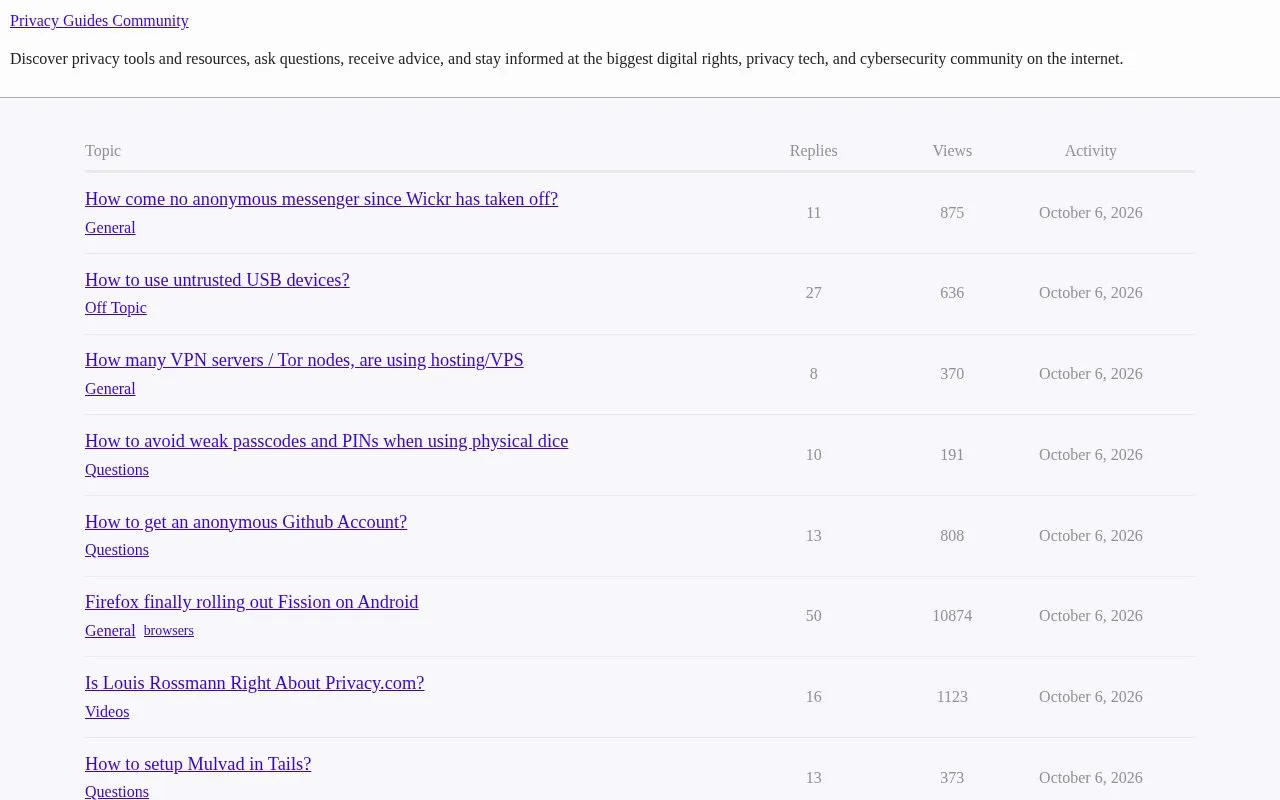Open General category under VPN servers topic

pyautogui.click(x=110, y=389)
